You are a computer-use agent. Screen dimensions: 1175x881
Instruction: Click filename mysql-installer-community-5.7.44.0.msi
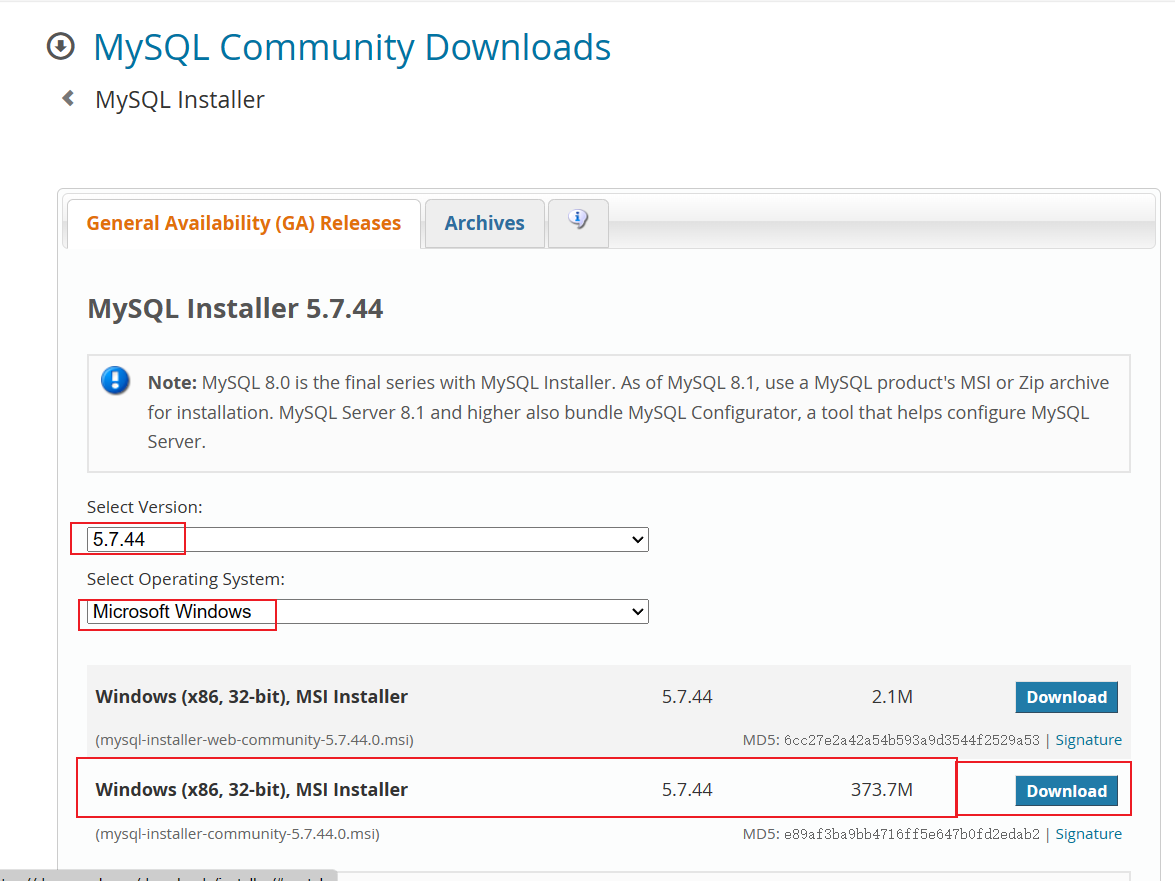(238, 834)
